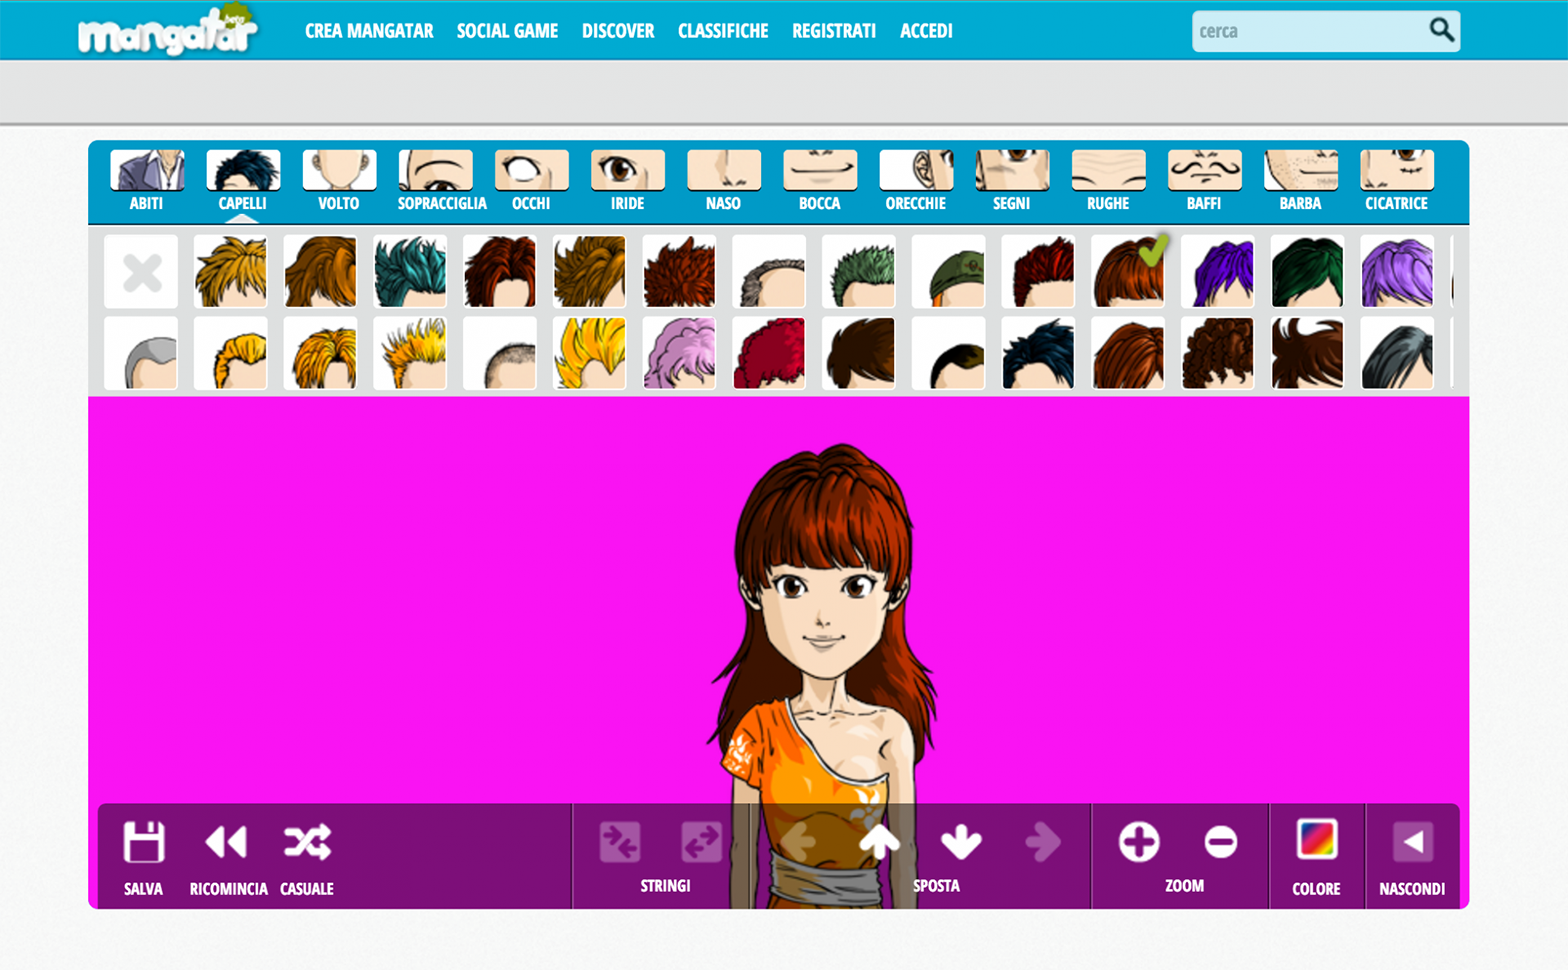Click the Accedi link
1568x970 pixels.
click(926, 31)
